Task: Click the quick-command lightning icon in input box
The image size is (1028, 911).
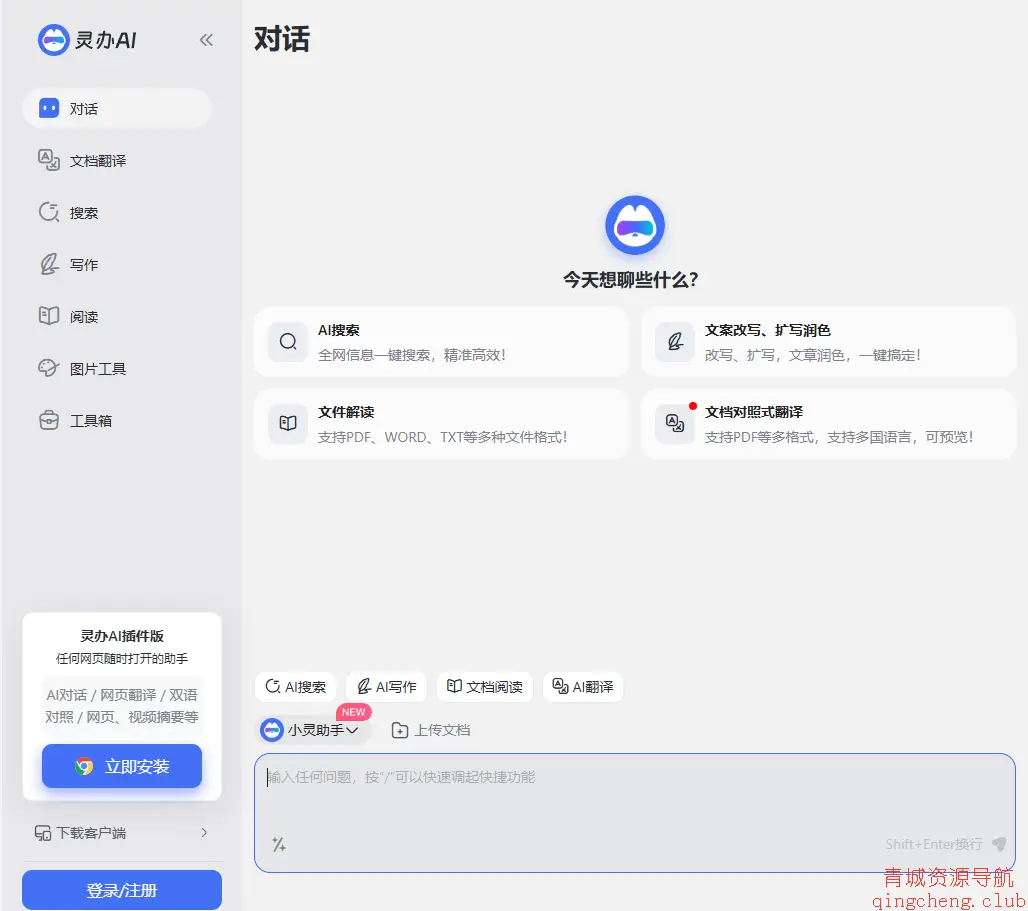Action: pyautogui.click(x=279, y=844)
